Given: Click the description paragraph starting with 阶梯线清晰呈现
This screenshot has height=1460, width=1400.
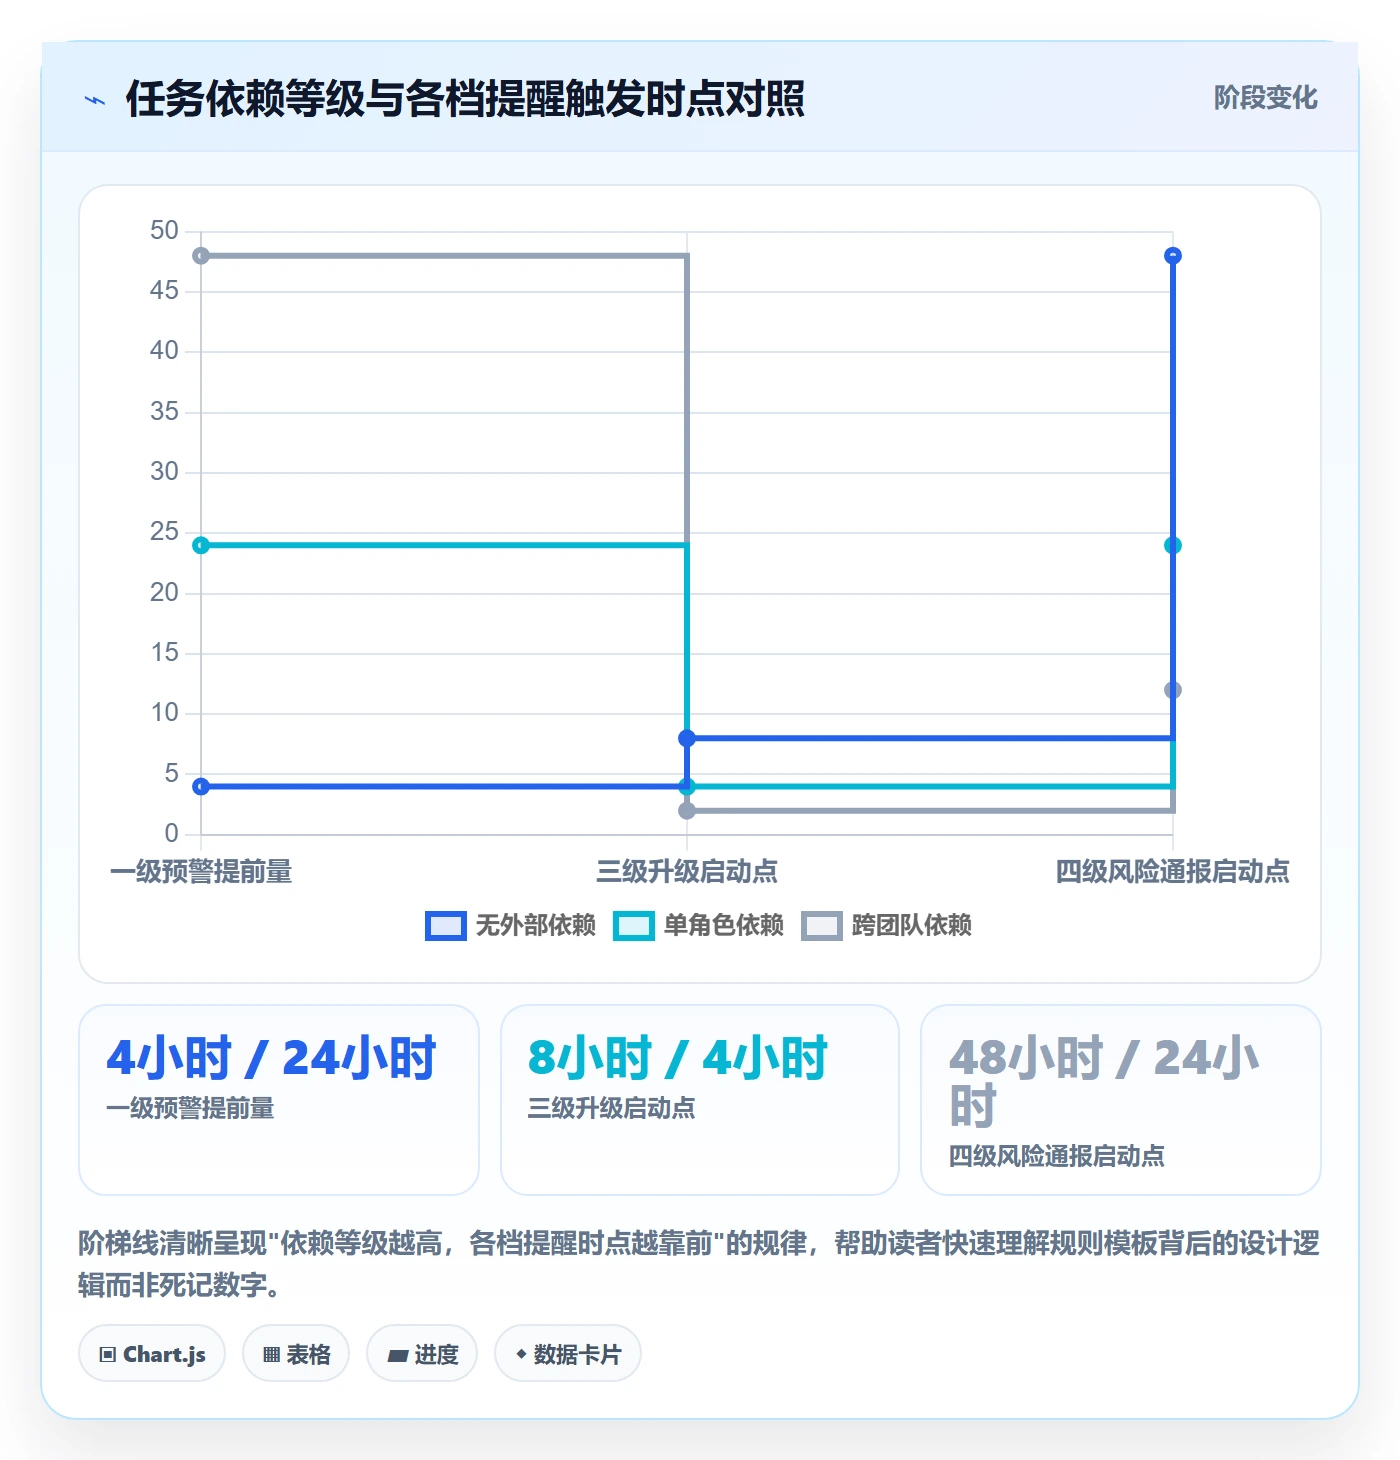Looking at the screenshot, I should tap(699, 1264).
